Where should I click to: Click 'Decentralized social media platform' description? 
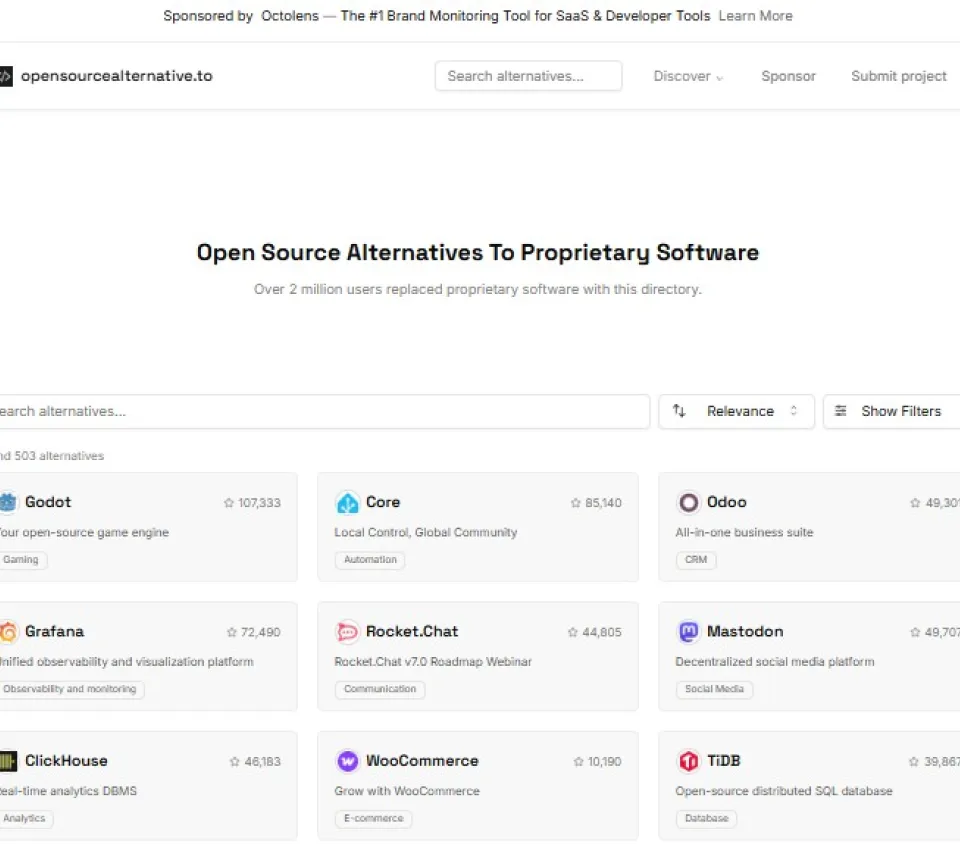coord(774,662)
